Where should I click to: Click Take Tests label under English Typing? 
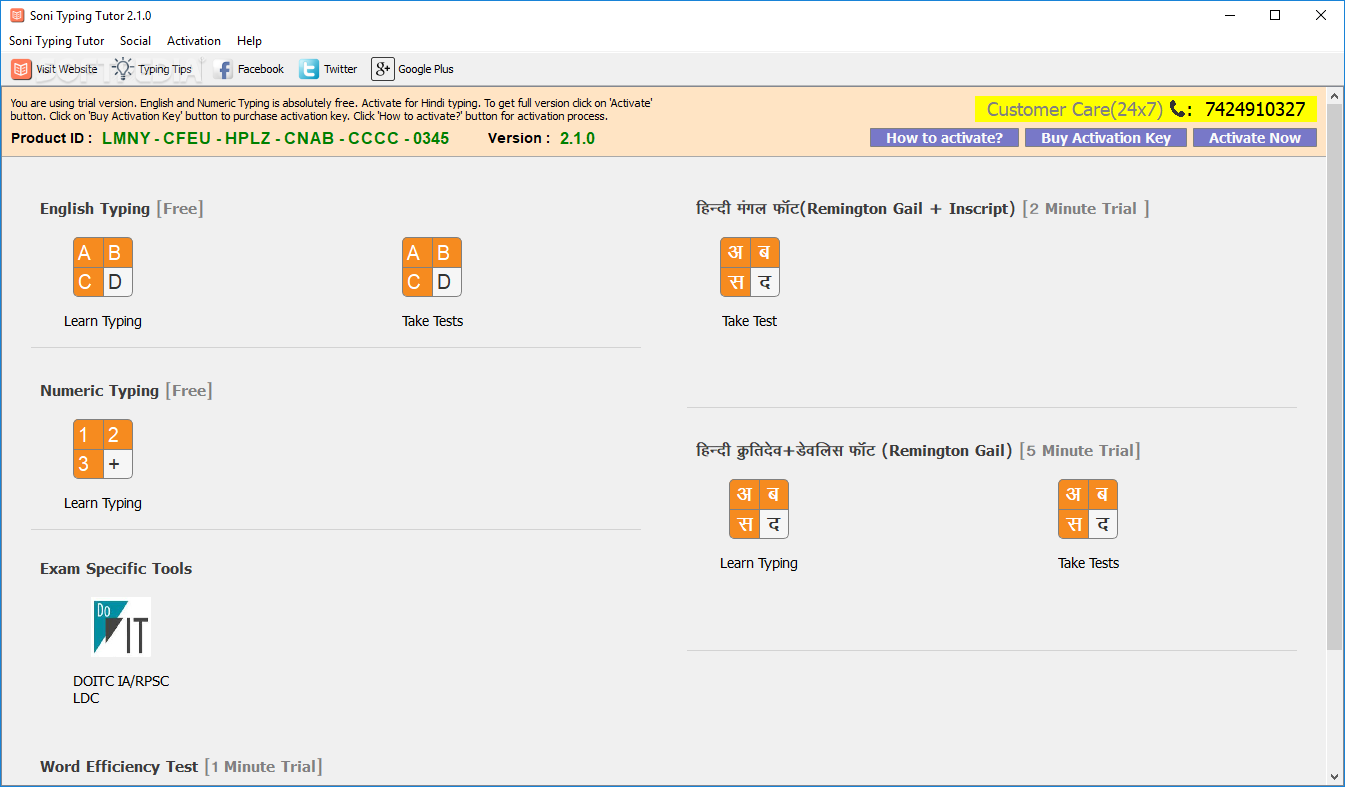pos(432,321)
